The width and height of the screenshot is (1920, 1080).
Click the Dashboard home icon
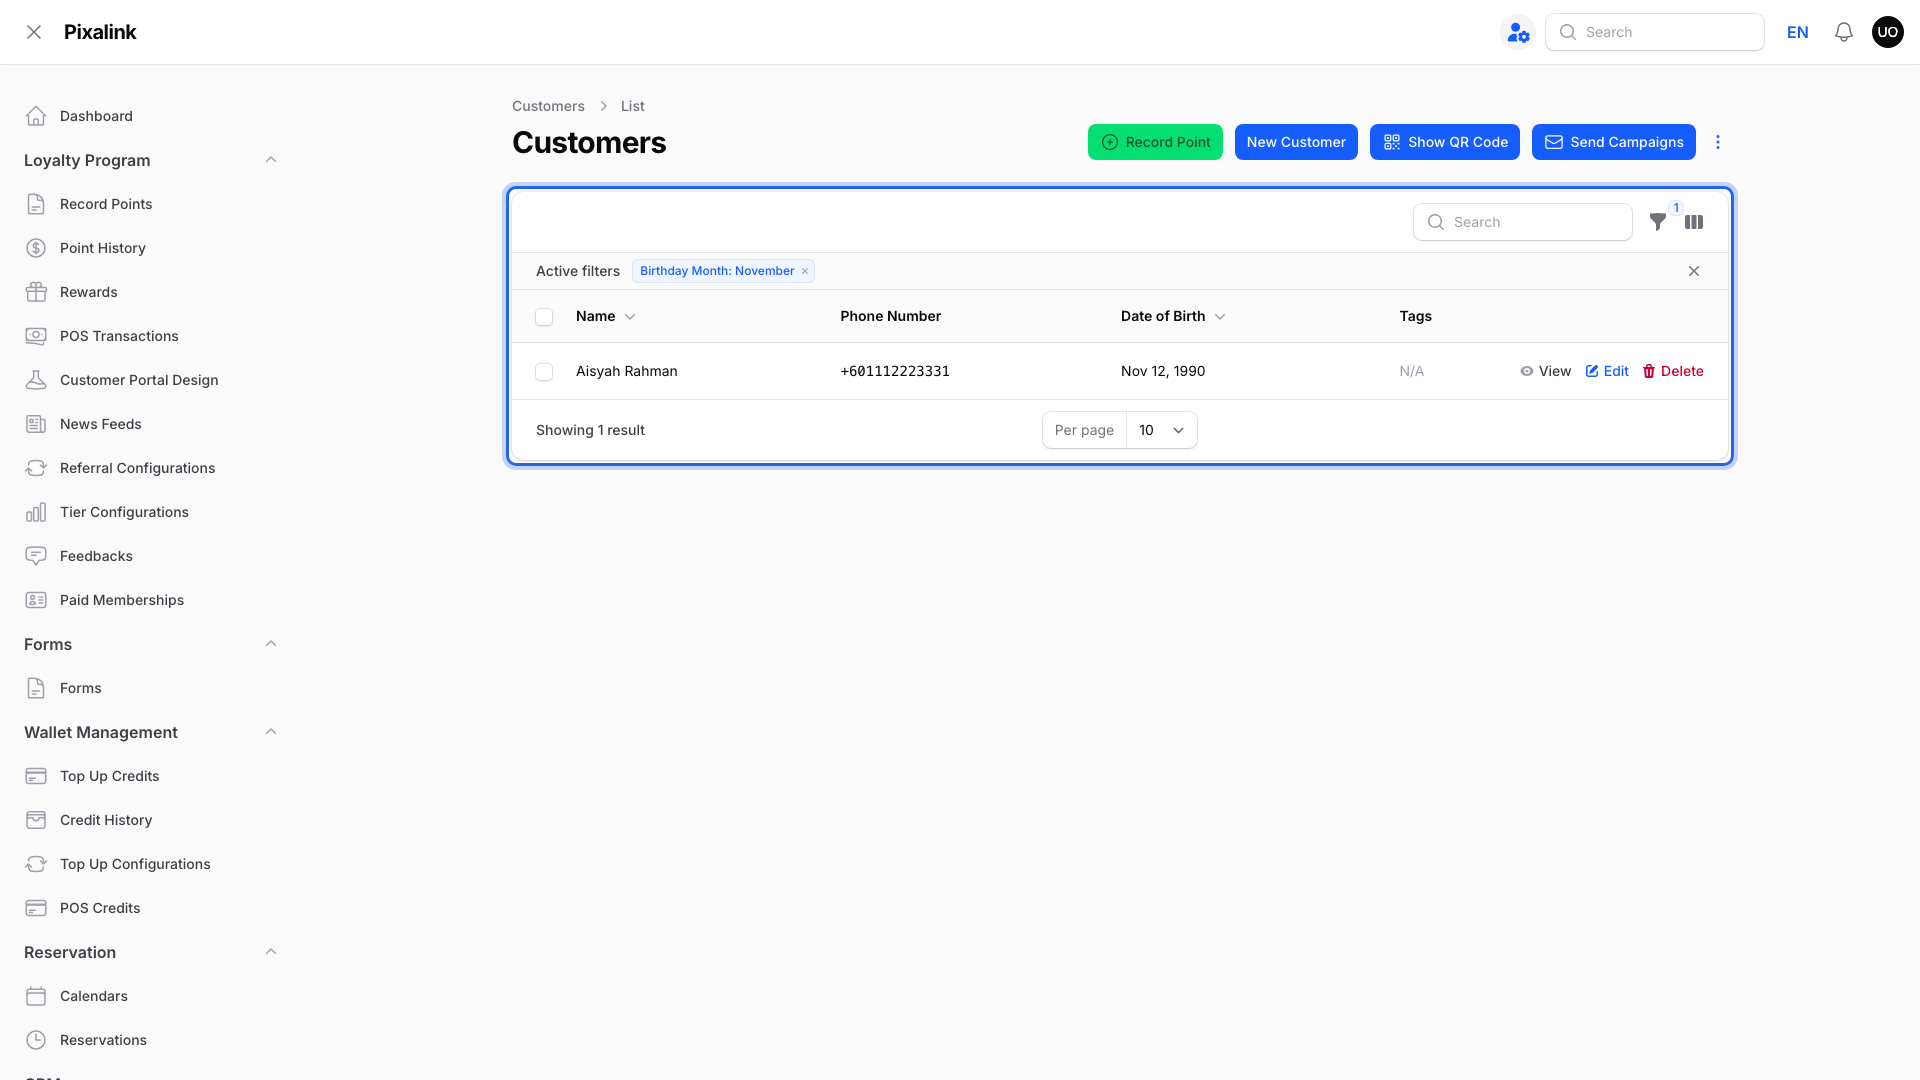pos(36,116)
